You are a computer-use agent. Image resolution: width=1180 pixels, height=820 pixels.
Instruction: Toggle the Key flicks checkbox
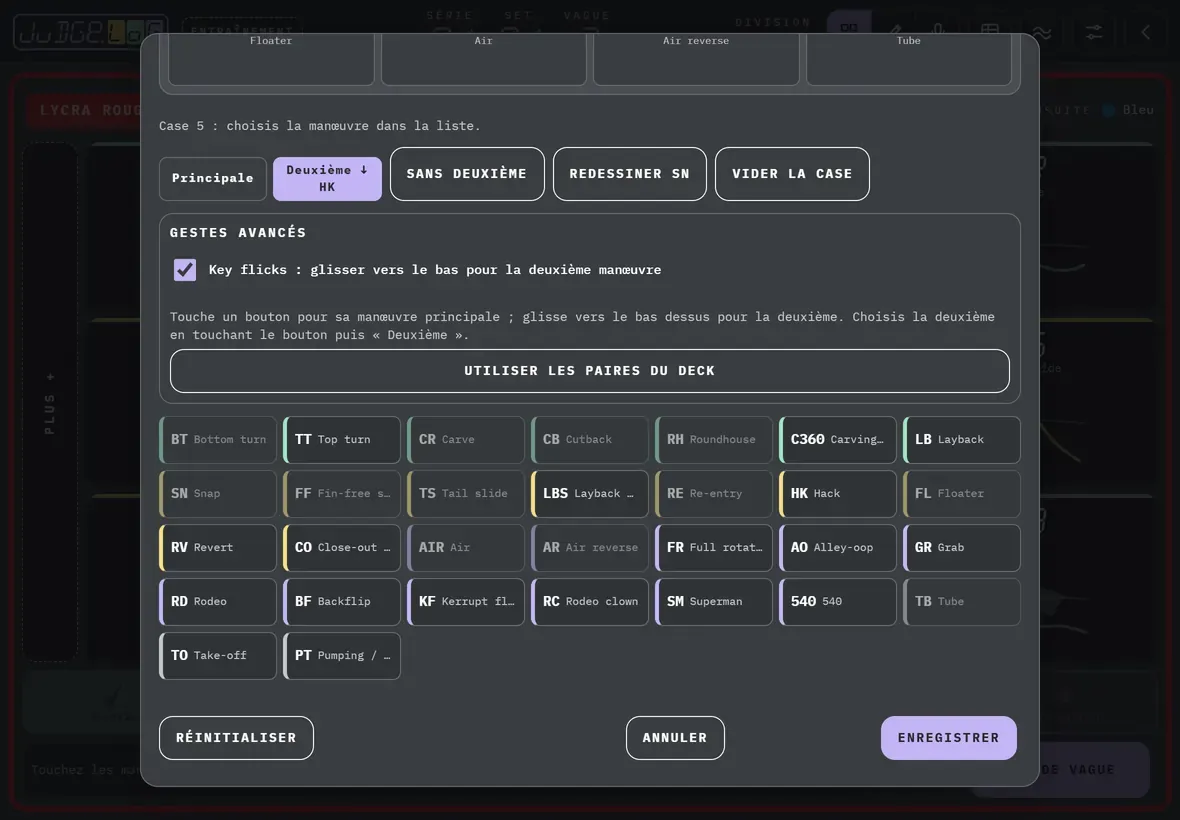(184, 269)
